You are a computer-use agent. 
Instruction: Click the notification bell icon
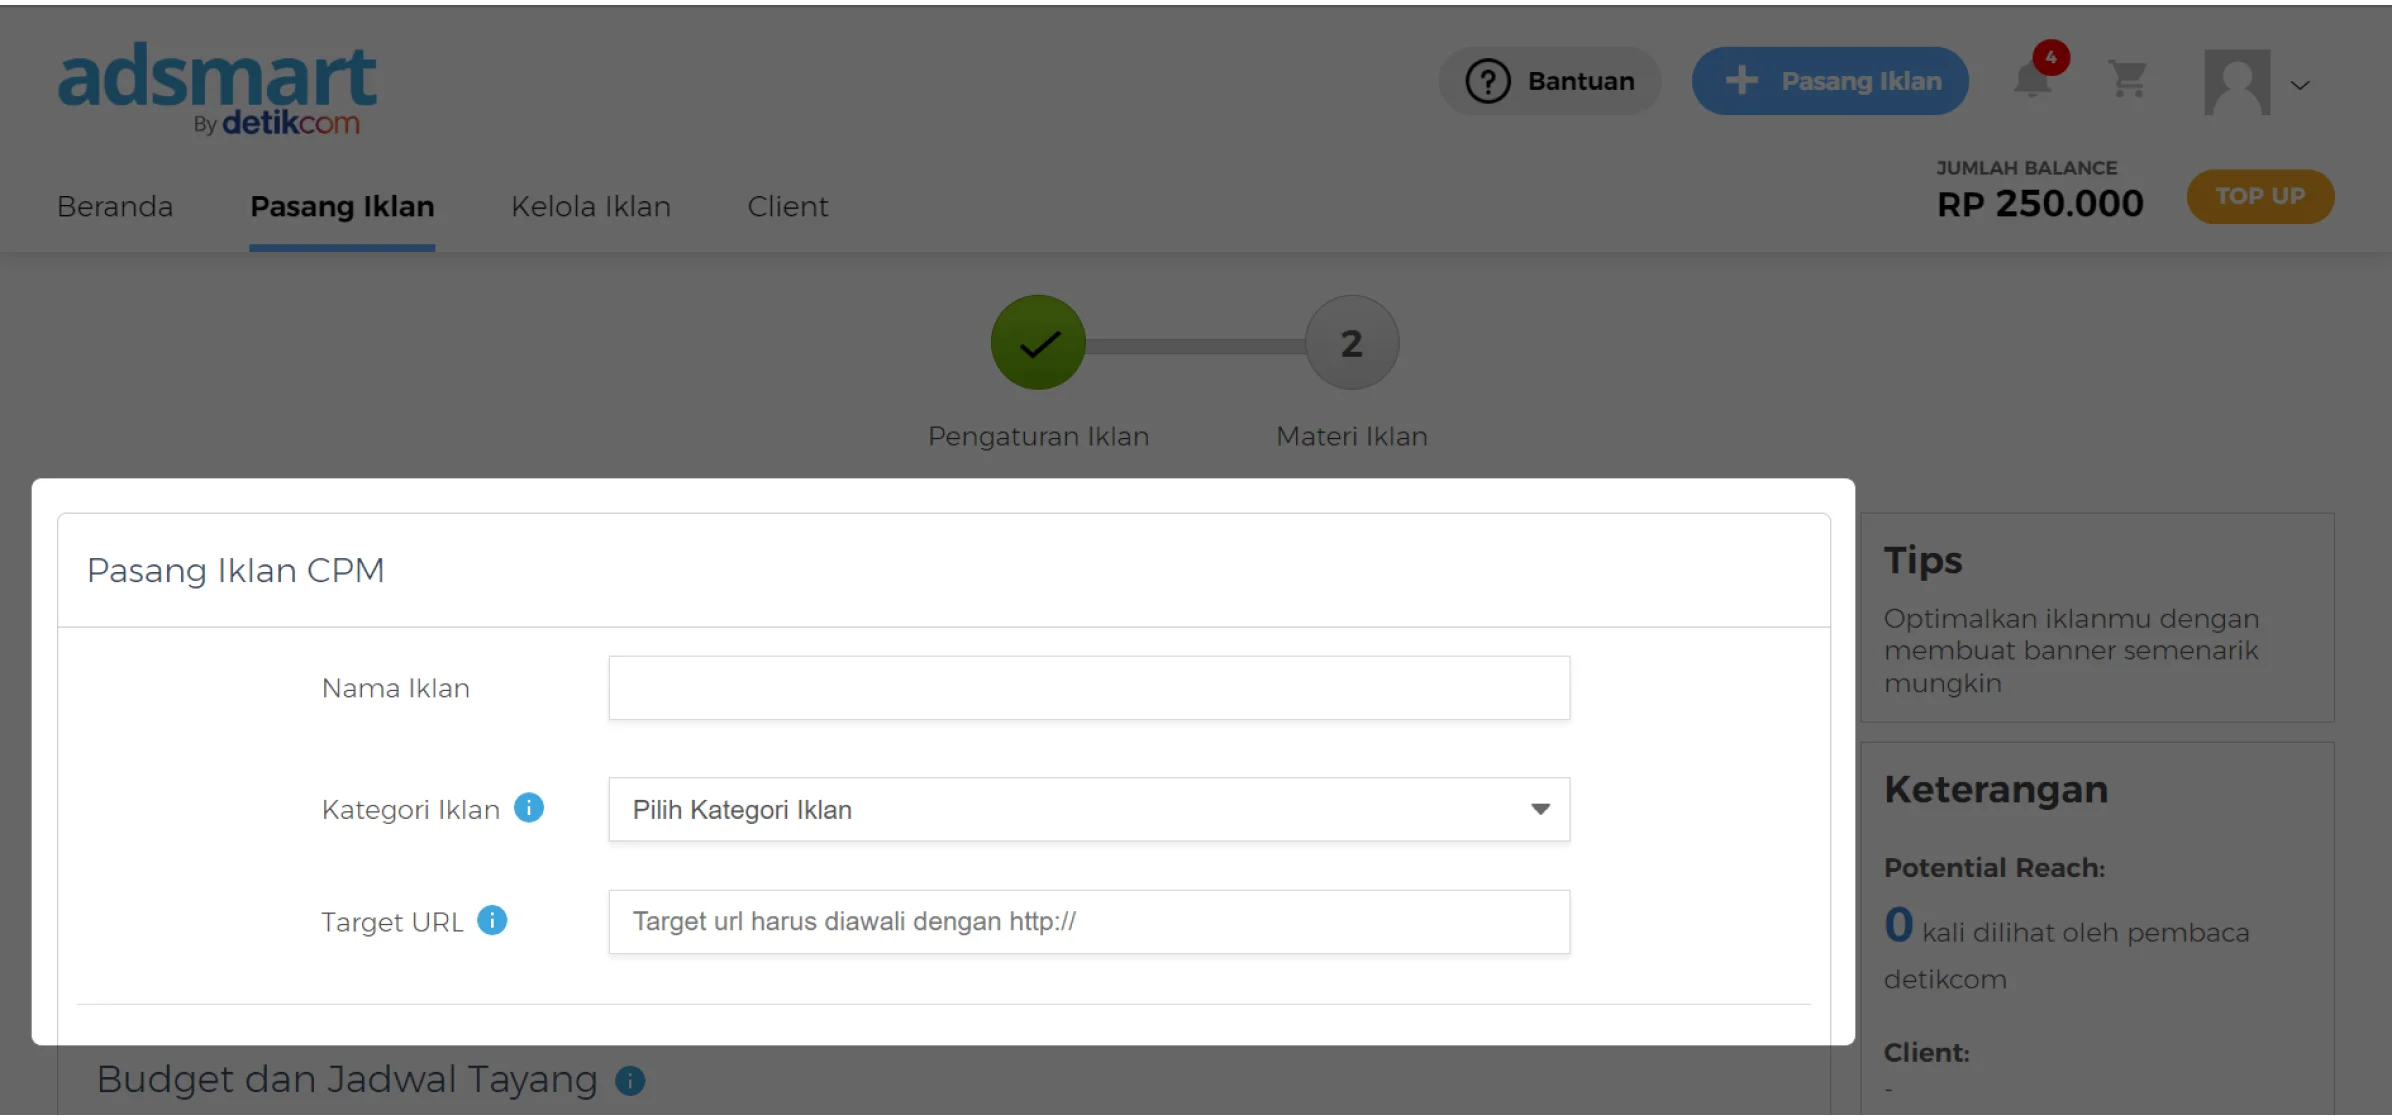[2032, 80]
